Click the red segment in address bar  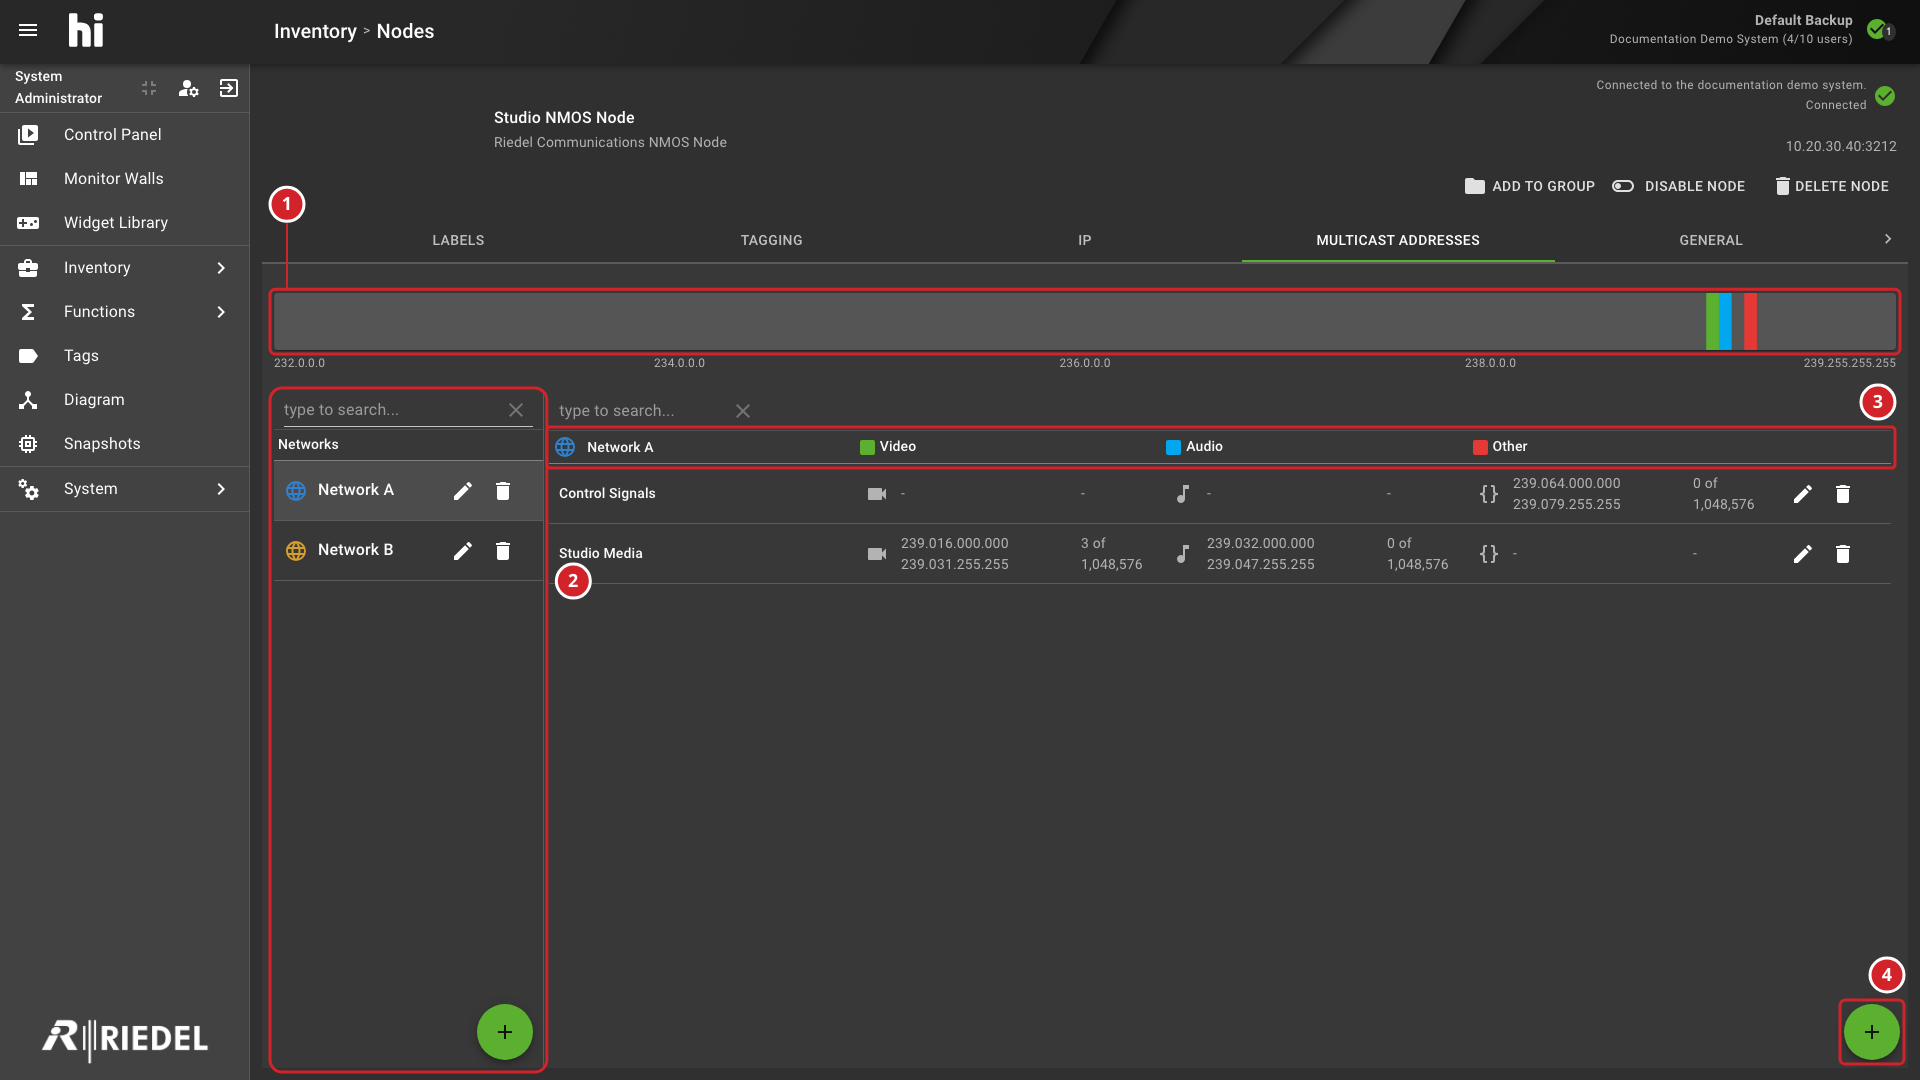pyautogui.click(x=1750, y=321)
